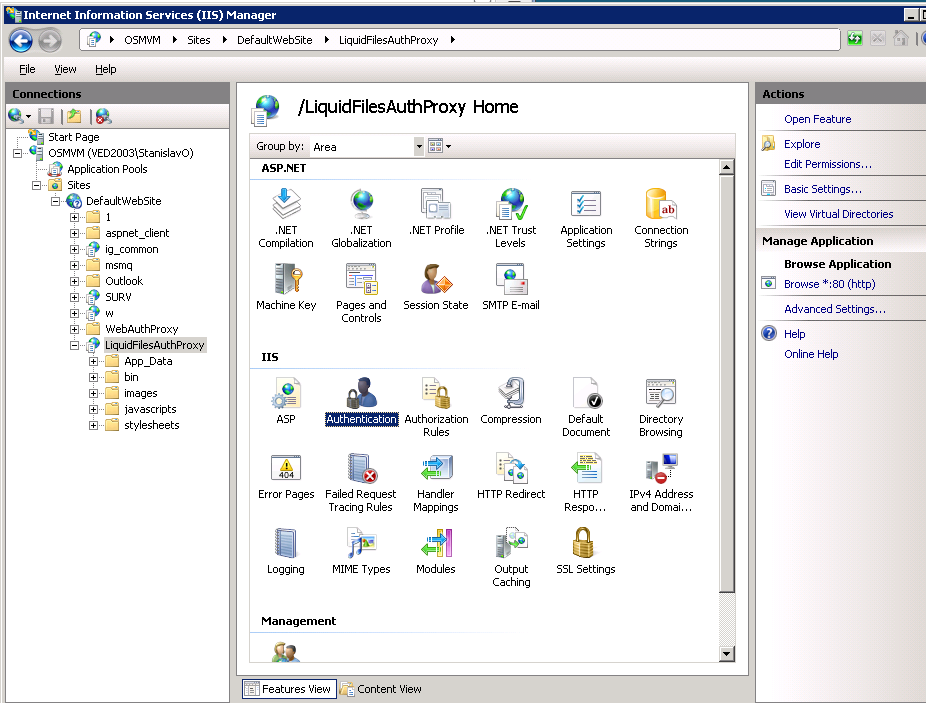Open the View menu
Viewport: 926px width, 703px height.
pos(65,69)
